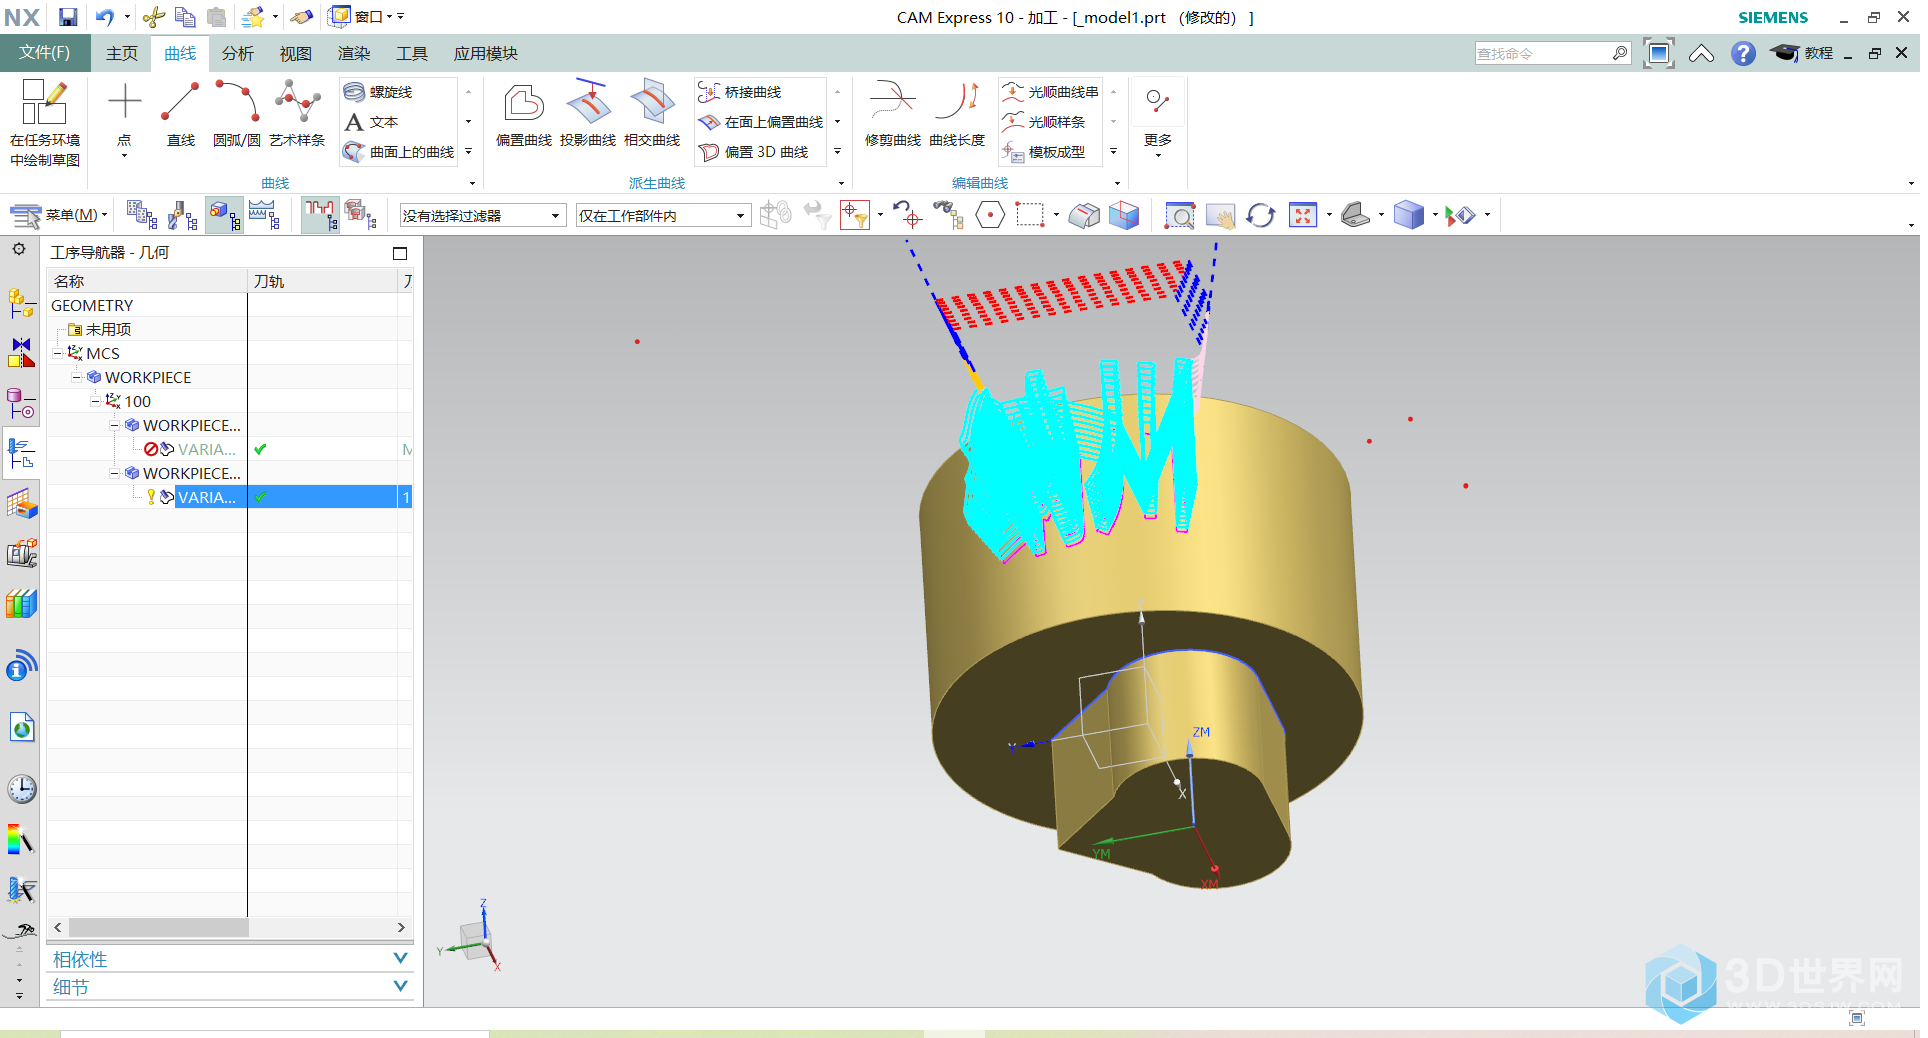
Task: Click the navigator horizontal scrollbar
Action: coord(158,928)
